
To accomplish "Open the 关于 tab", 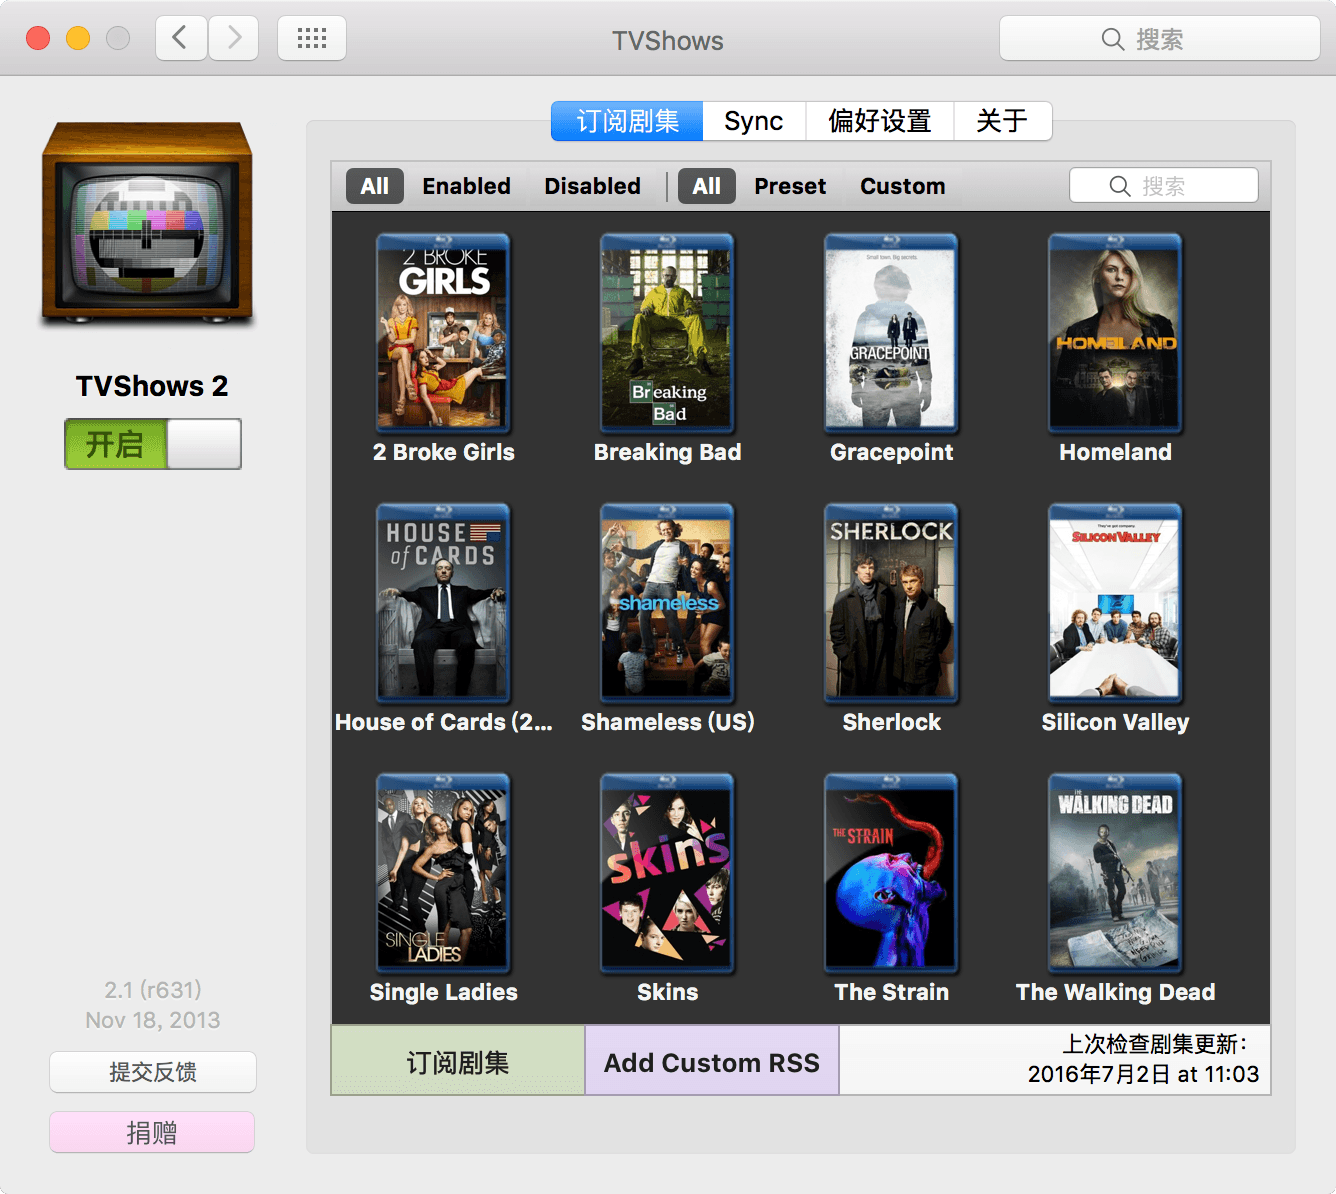I will coord(1002,121).
